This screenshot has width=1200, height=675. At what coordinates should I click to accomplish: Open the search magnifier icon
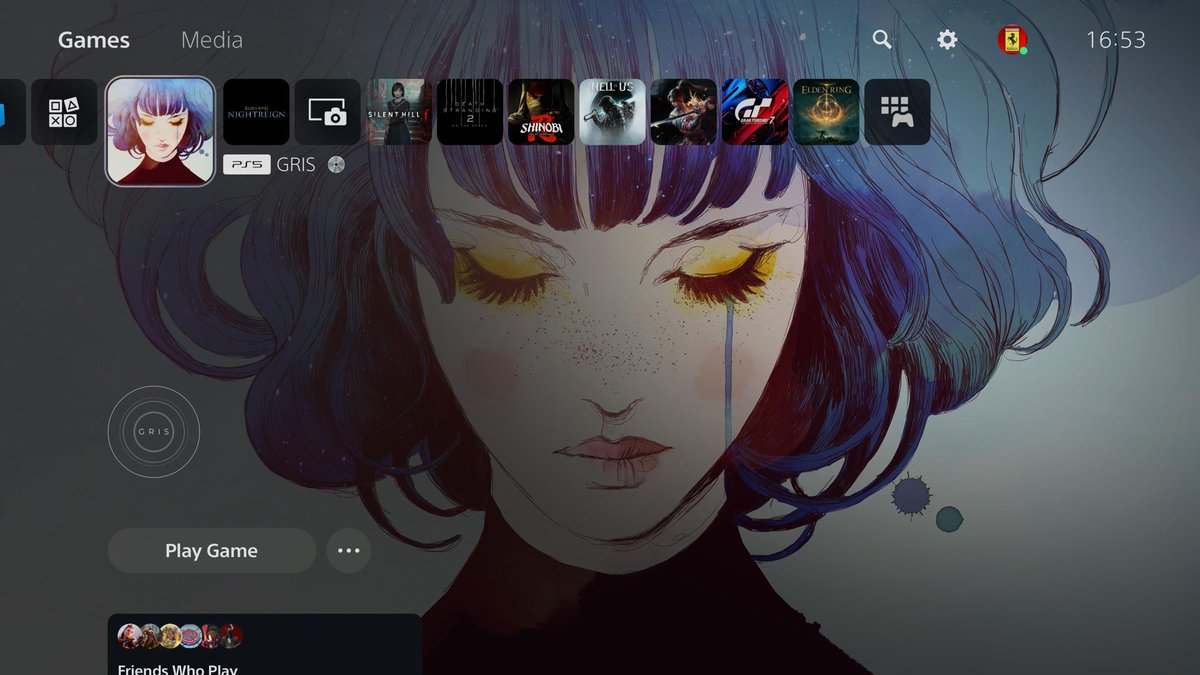coord(881,39)
